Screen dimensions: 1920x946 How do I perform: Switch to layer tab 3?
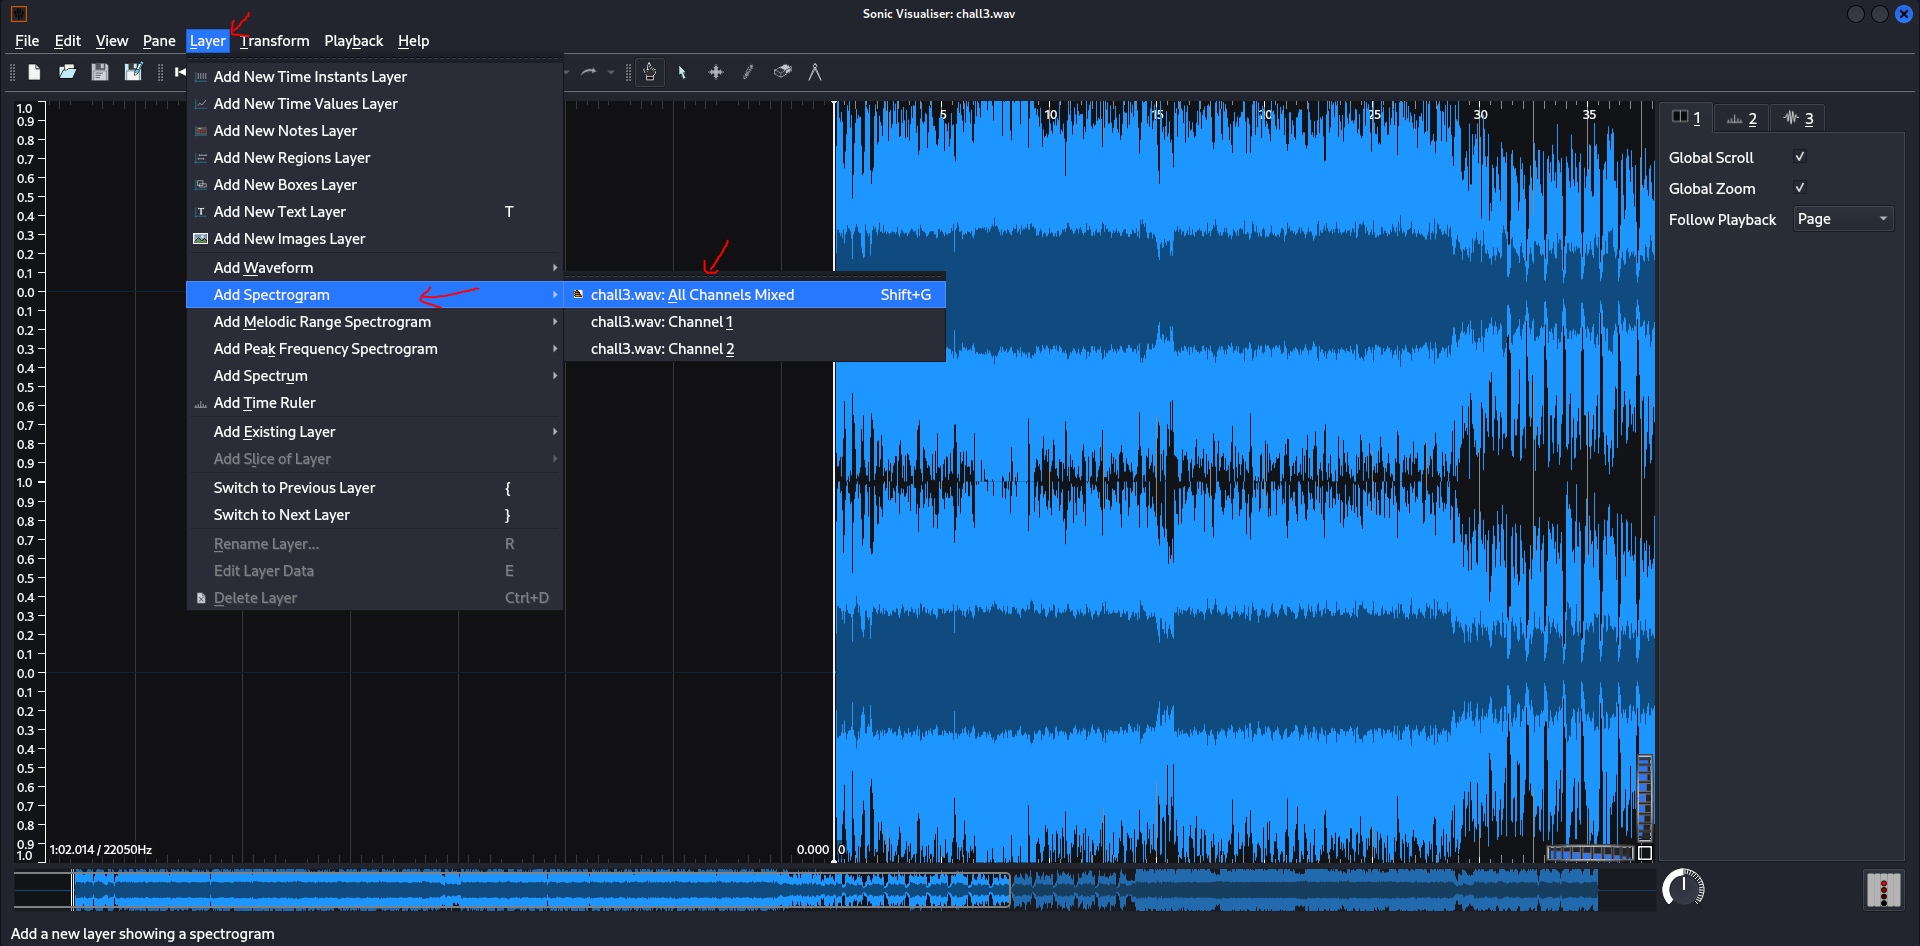tap(1799, 118)
